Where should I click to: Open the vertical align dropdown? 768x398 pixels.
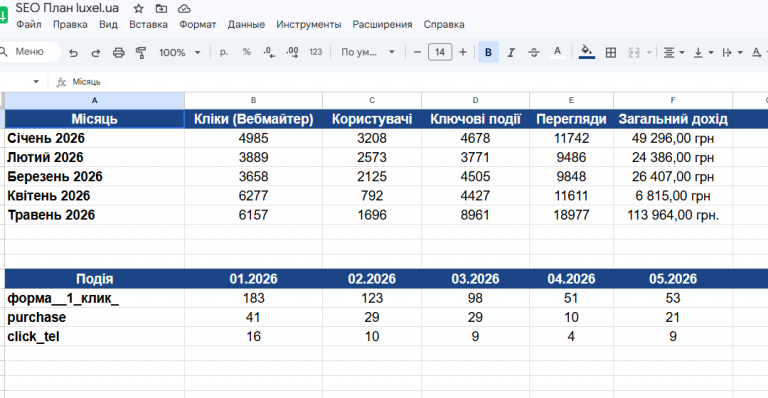703,52
